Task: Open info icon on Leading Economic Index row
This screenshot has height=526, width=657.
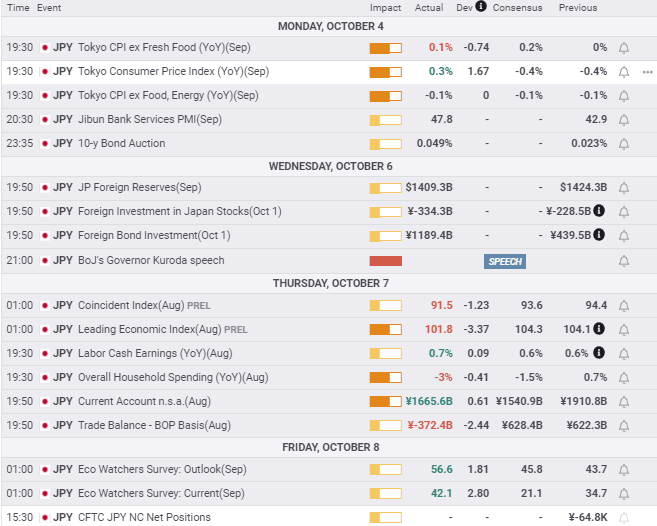Action: point(598,328)
